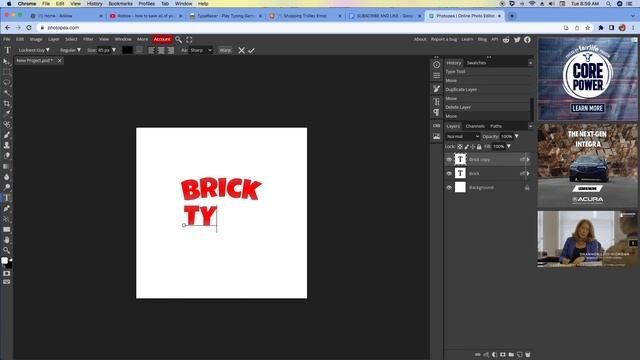The width and height of the screenshot is (640, 360).
Task: Open the Paragraph panel icon
Action: (436, 112)
